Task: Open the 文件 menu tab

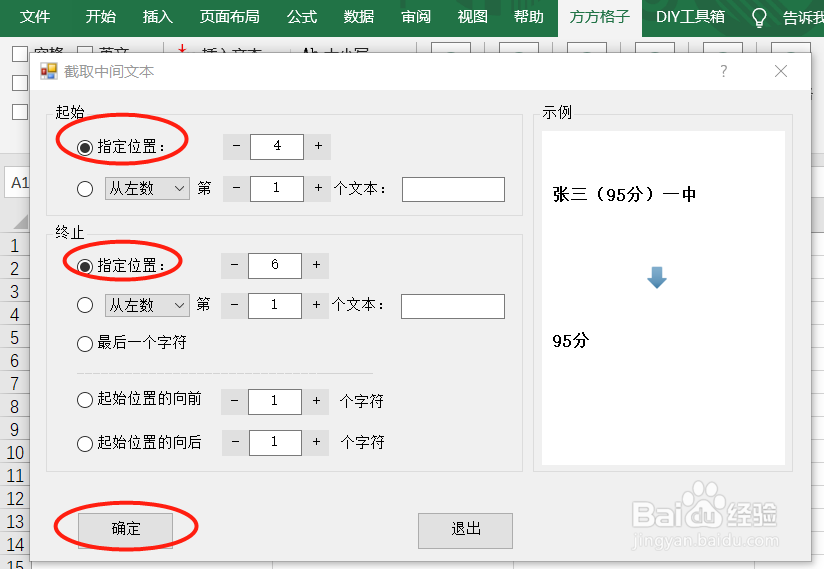Action: click(x=35, y=17)
